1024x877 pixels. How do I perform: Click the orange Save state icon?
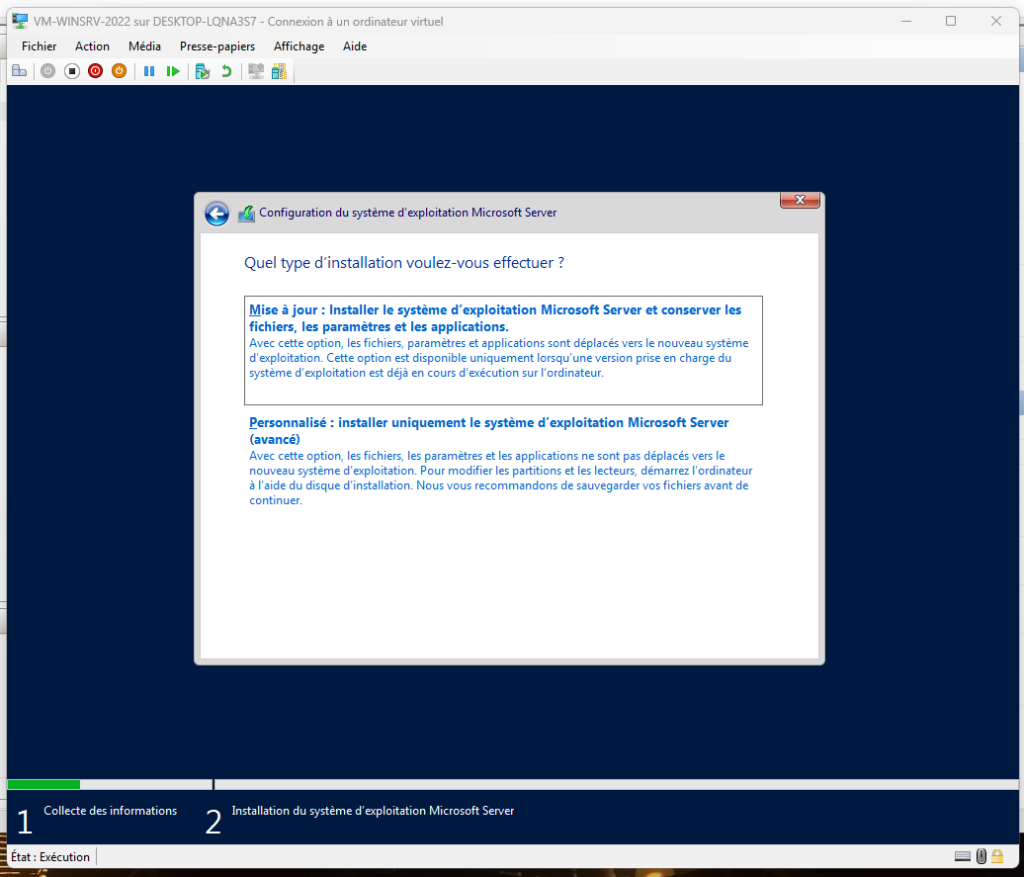[118, 71]
